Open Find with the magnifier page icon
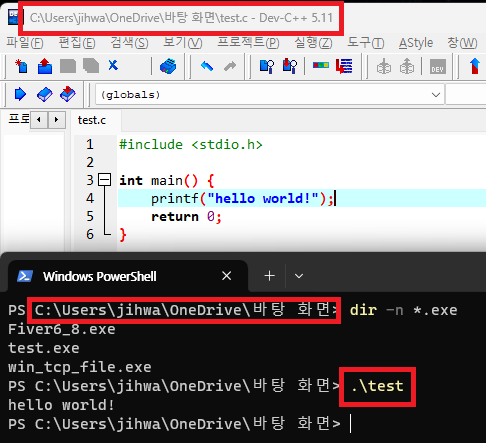The width and height of the screenshot is (486, 443). [x=267, y=66]
